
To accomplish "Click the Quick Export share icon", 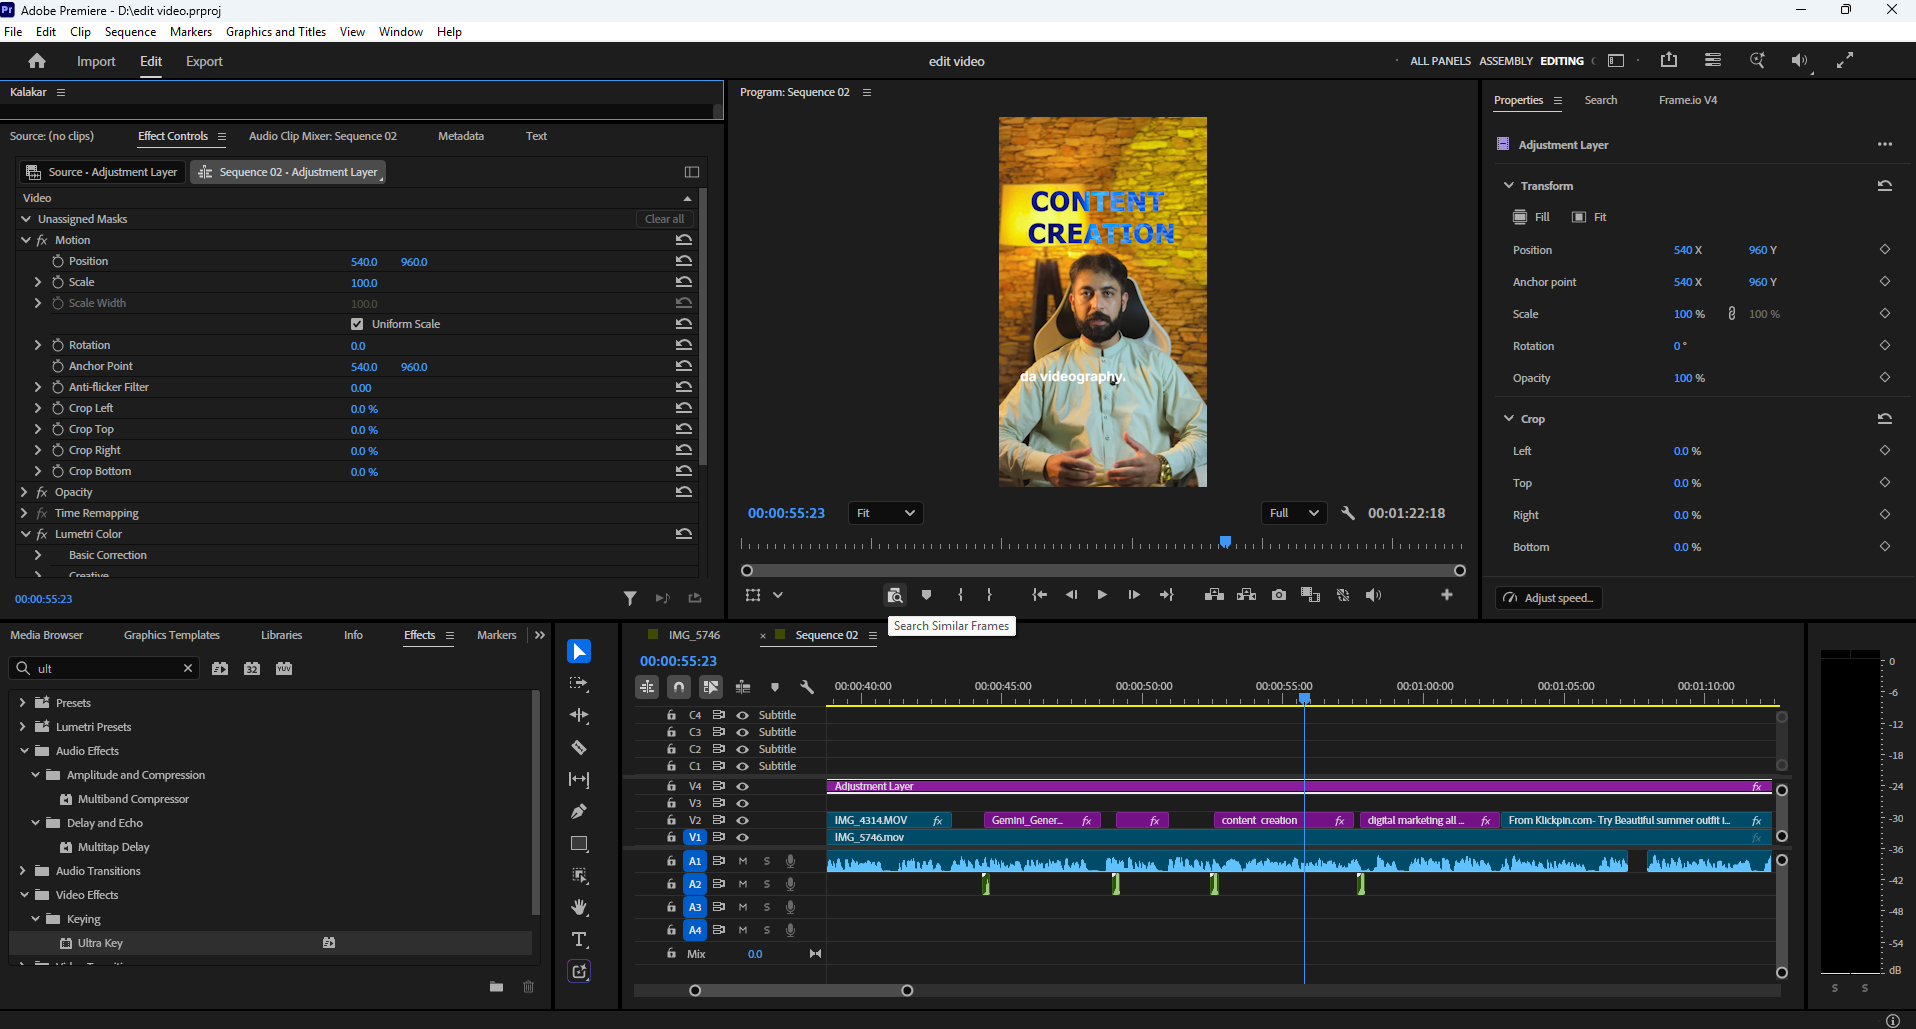I will [1669, 60].
